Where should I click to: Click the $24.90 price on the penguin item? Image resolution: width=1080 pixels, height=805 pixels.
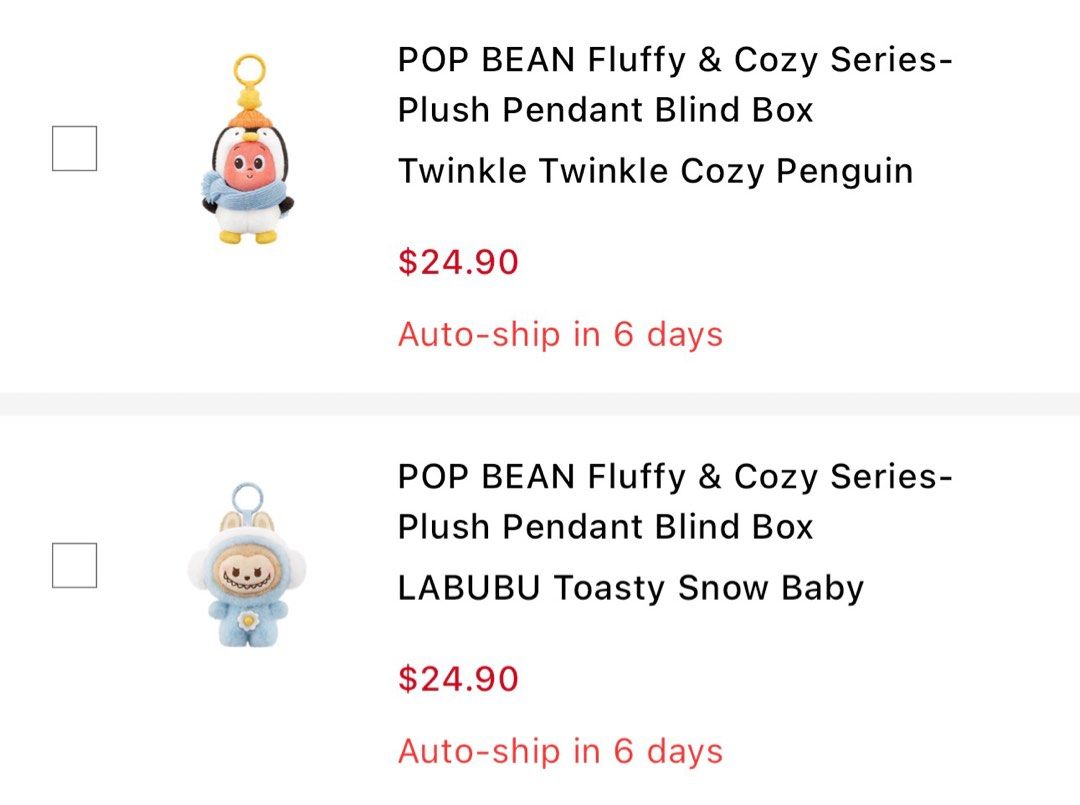click(458, 262)
